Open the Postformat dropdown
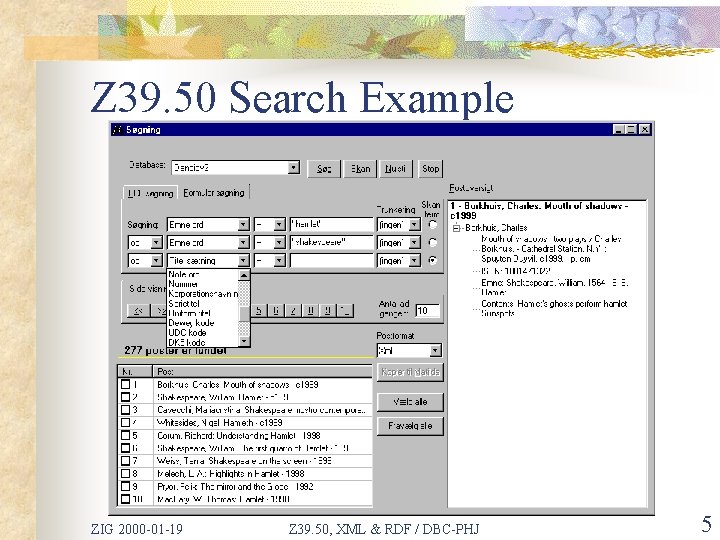Screen dimensions: 720x540 pyautogui.click(x=435, y=351)
